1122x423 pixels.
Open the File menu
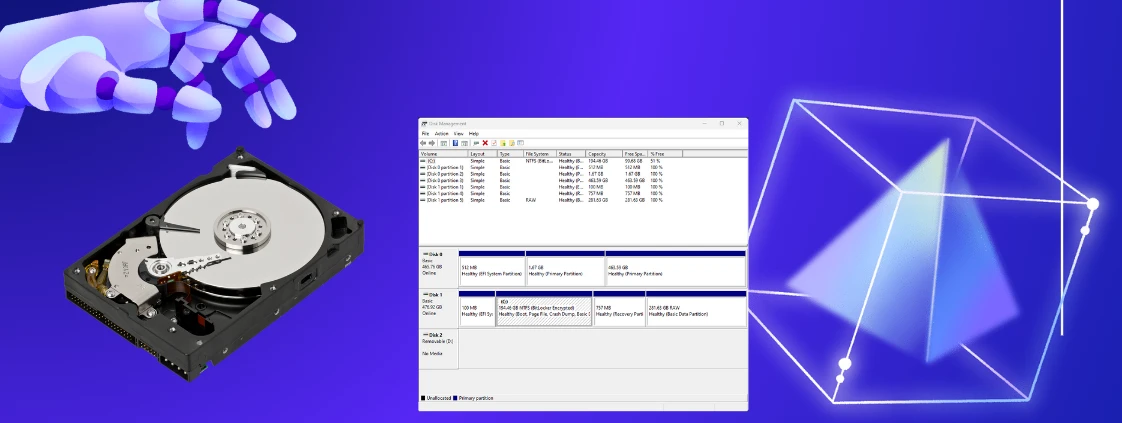click(425, 133)
